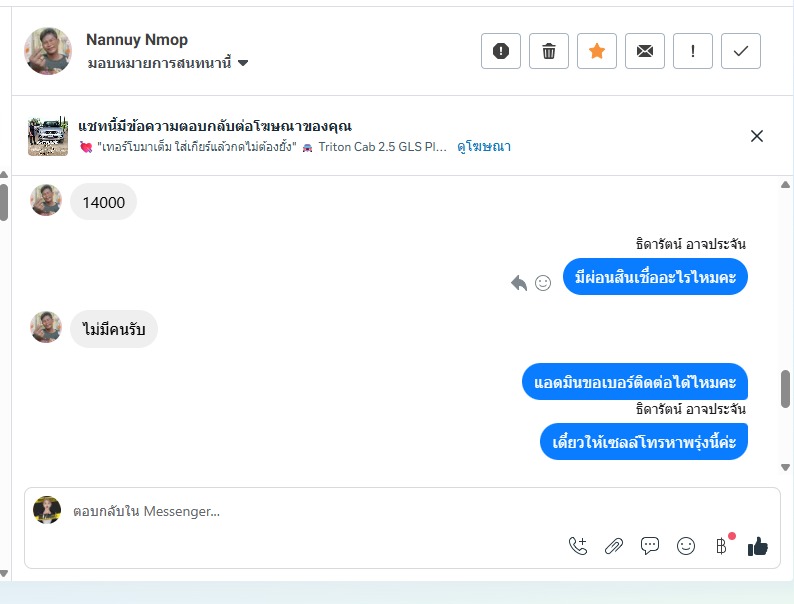Viewport: 794px width, 604px height.
Task: Click the spam report exclamation icon
Action: click(x=501, y=51)
